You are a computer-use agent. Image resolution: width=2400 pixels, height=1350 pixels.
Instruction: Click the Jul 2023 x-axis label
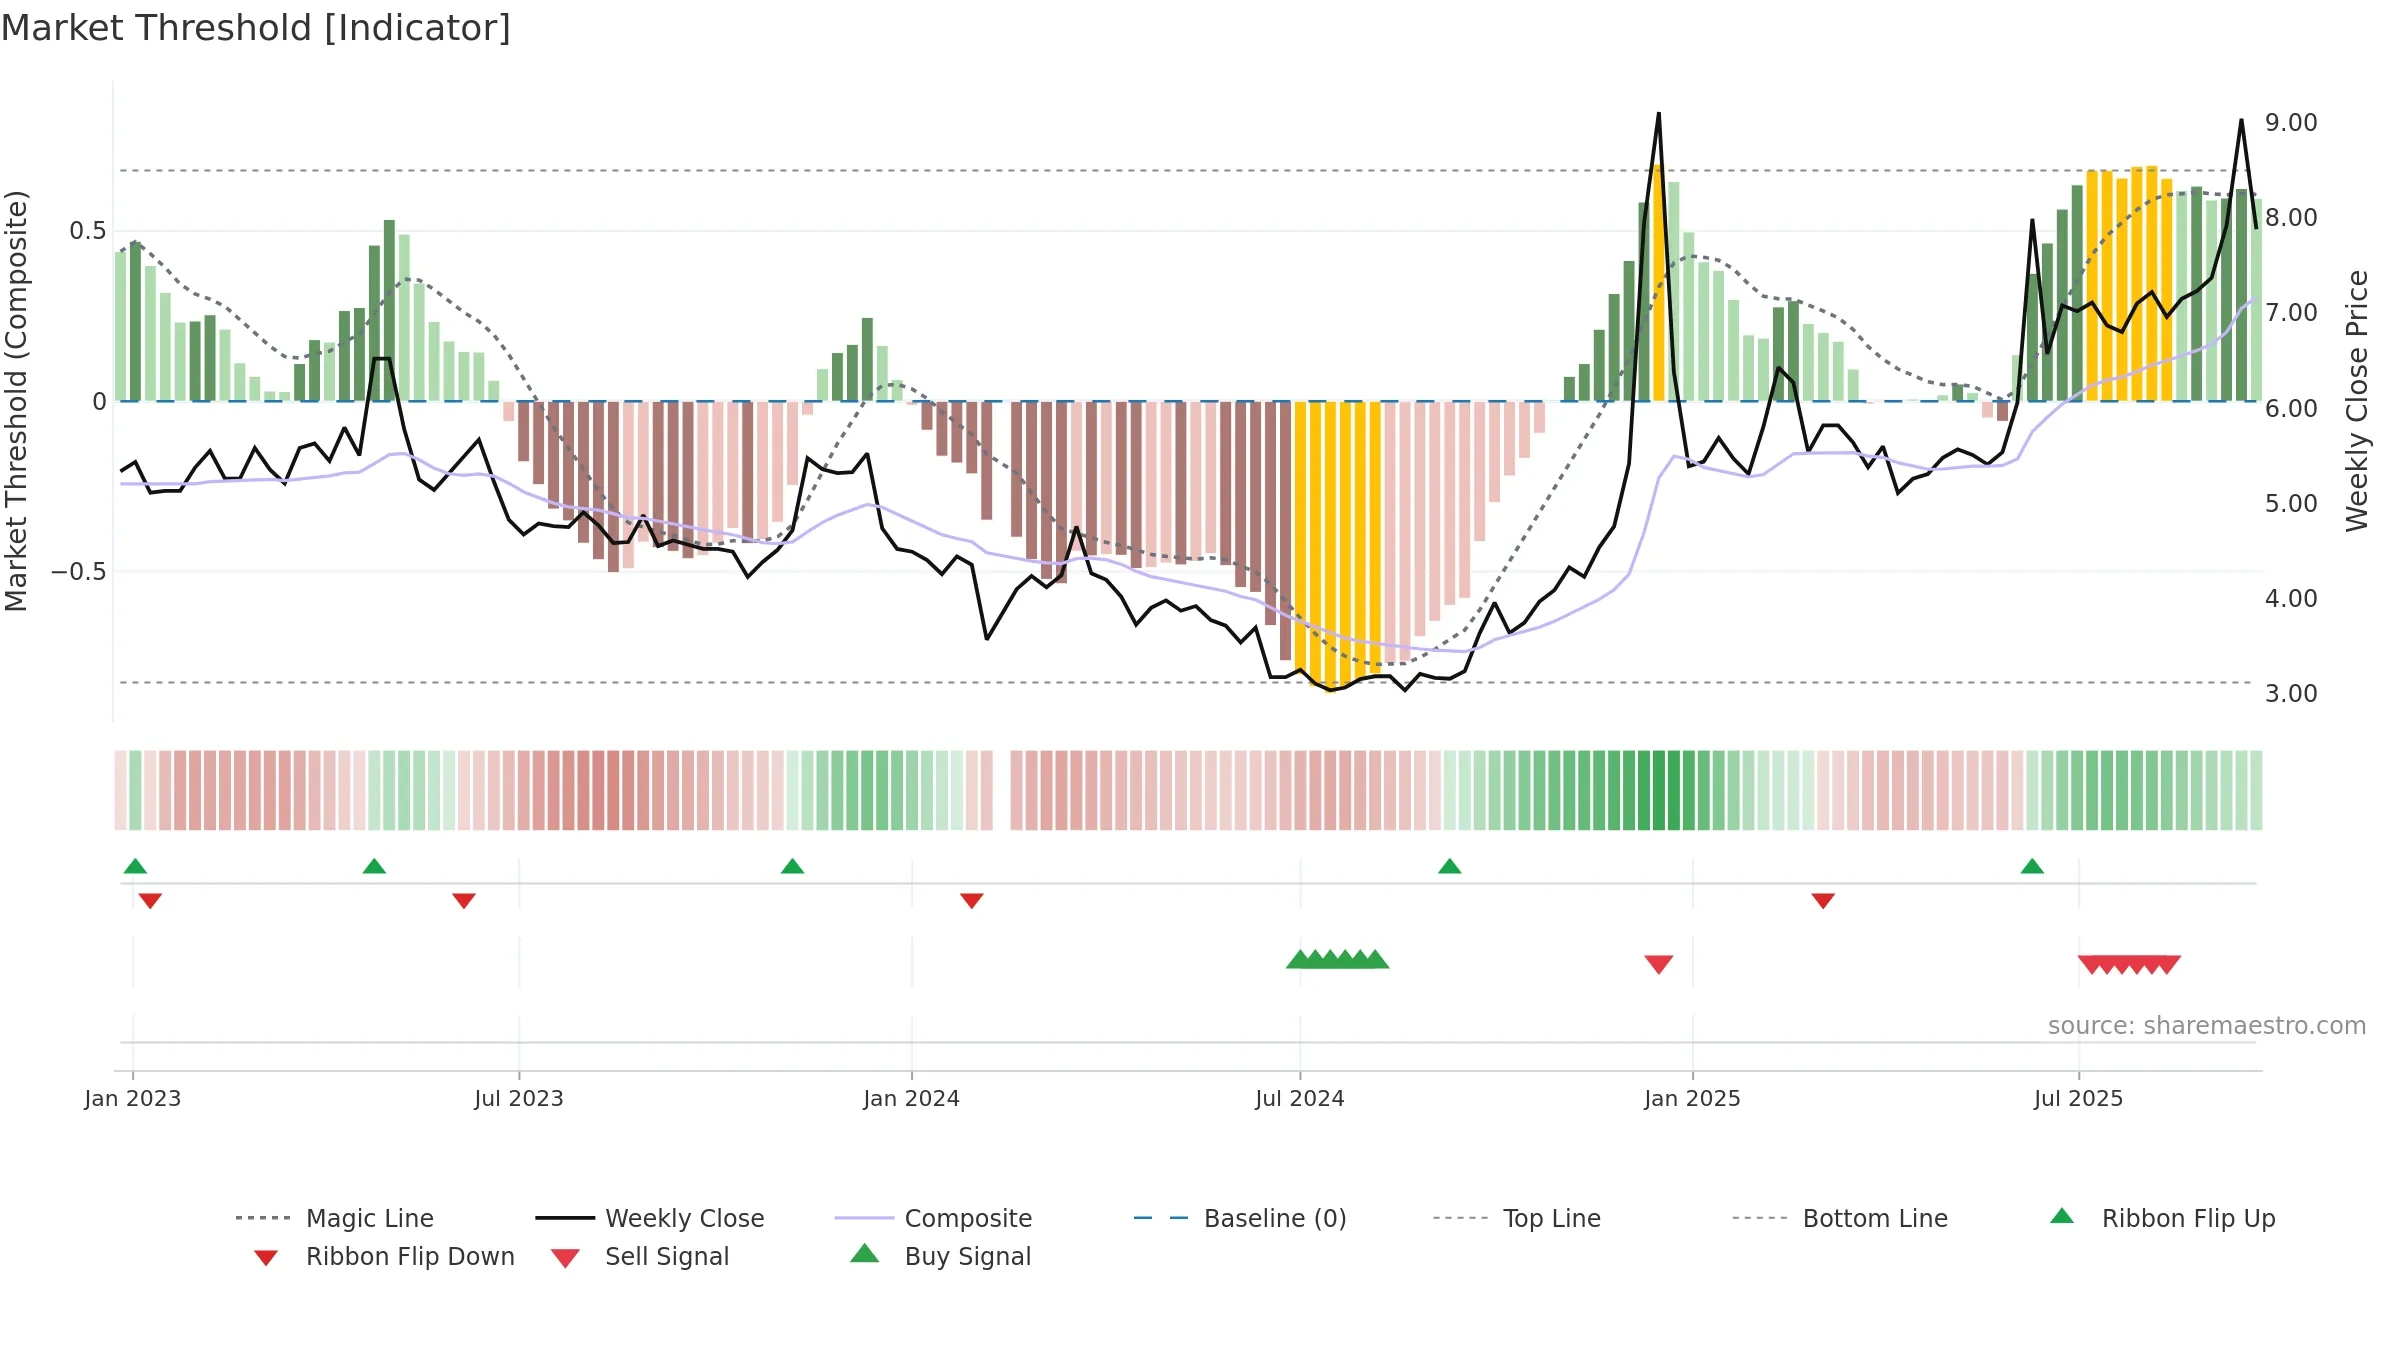pos(519,1098)
